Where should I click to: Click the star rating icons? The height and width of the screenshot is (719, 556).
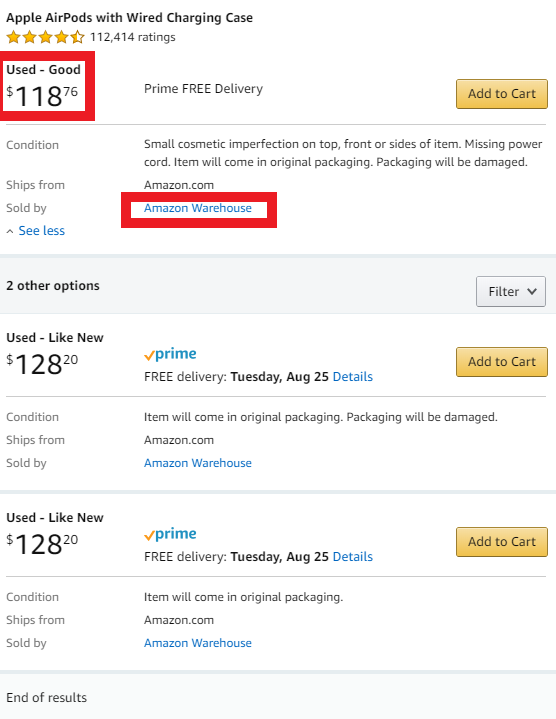pyautogui.click(x=45, y=37)
